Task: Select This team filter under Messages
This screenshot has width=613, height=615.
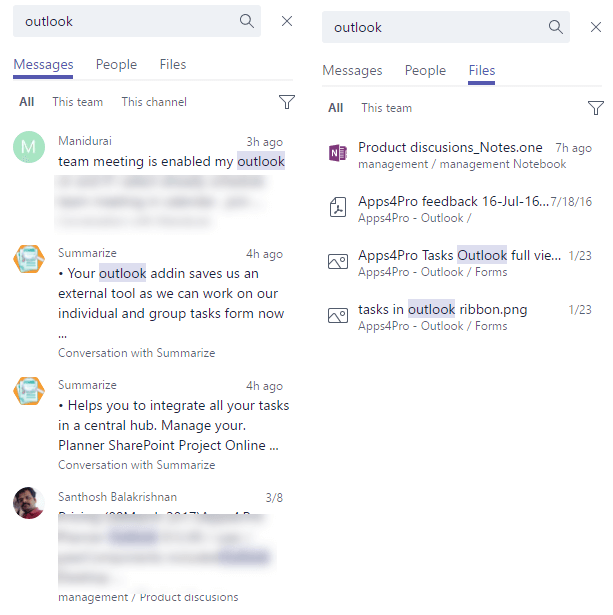Action: (x=78, y=102)
